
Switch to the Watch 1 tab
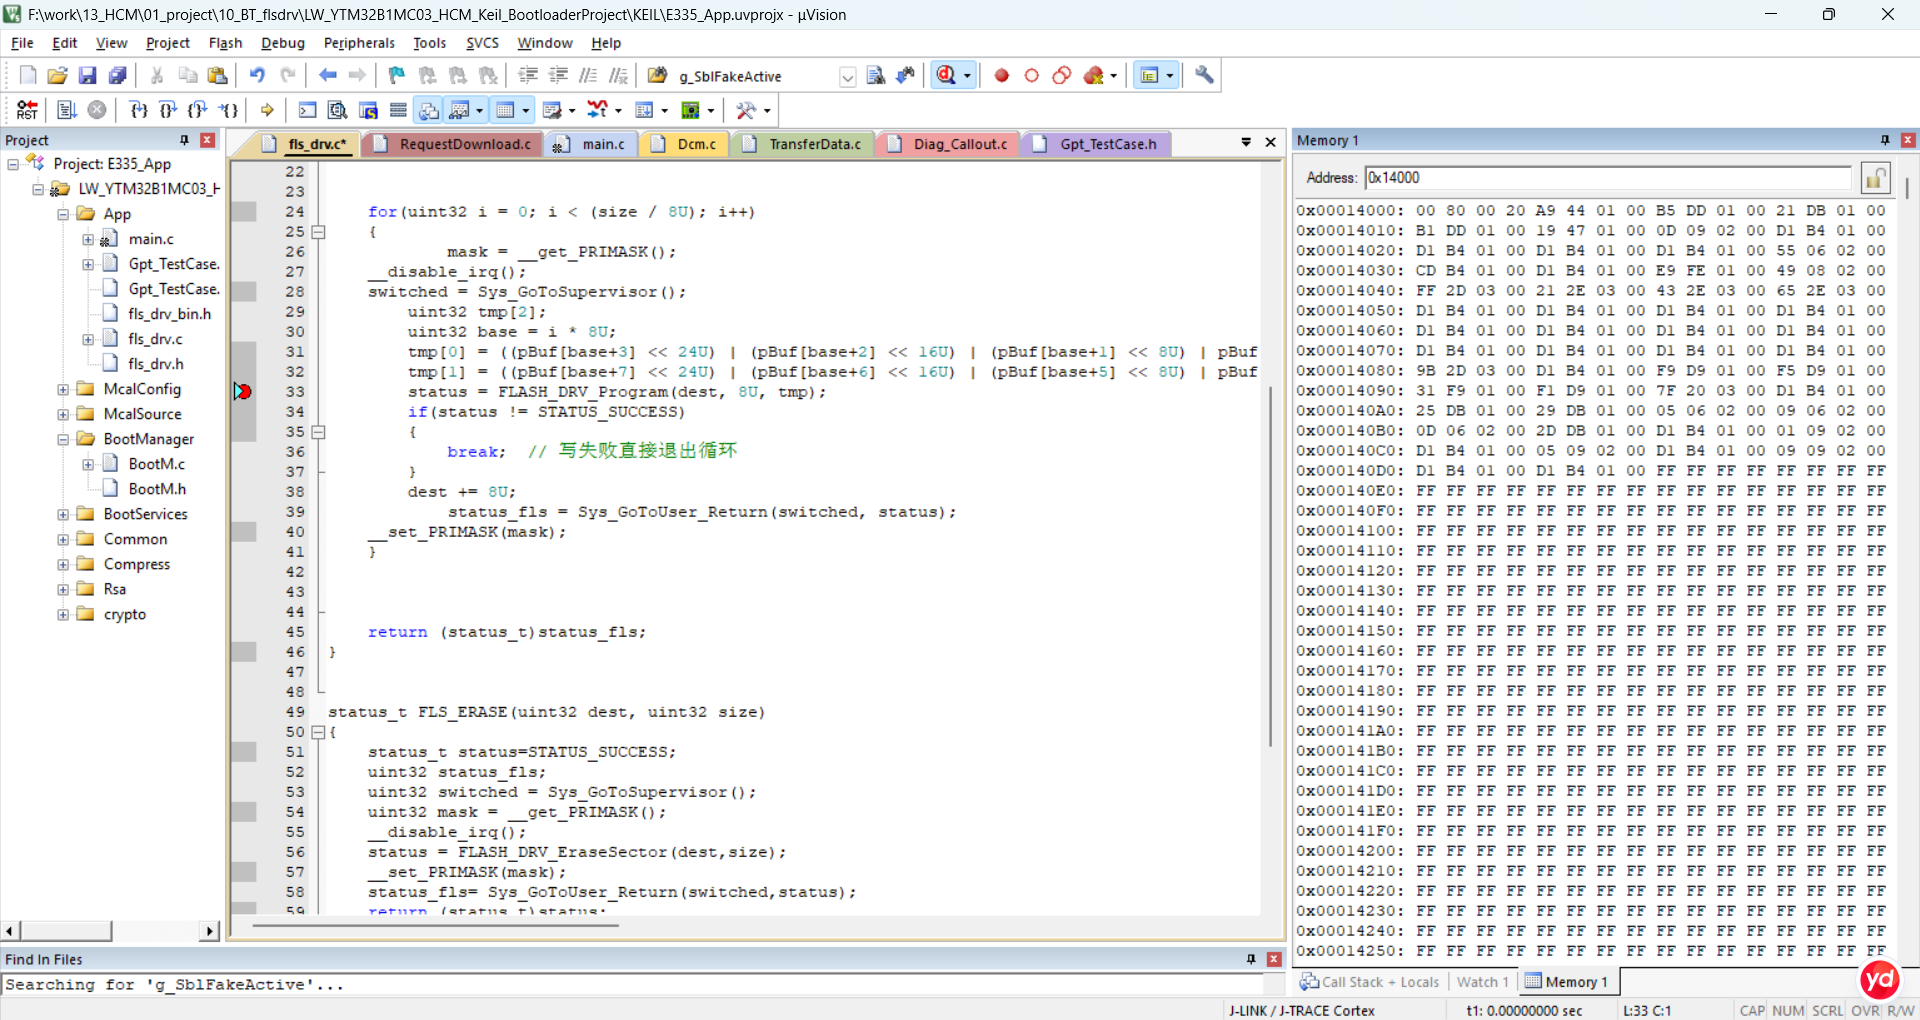tap(1482, 982)
